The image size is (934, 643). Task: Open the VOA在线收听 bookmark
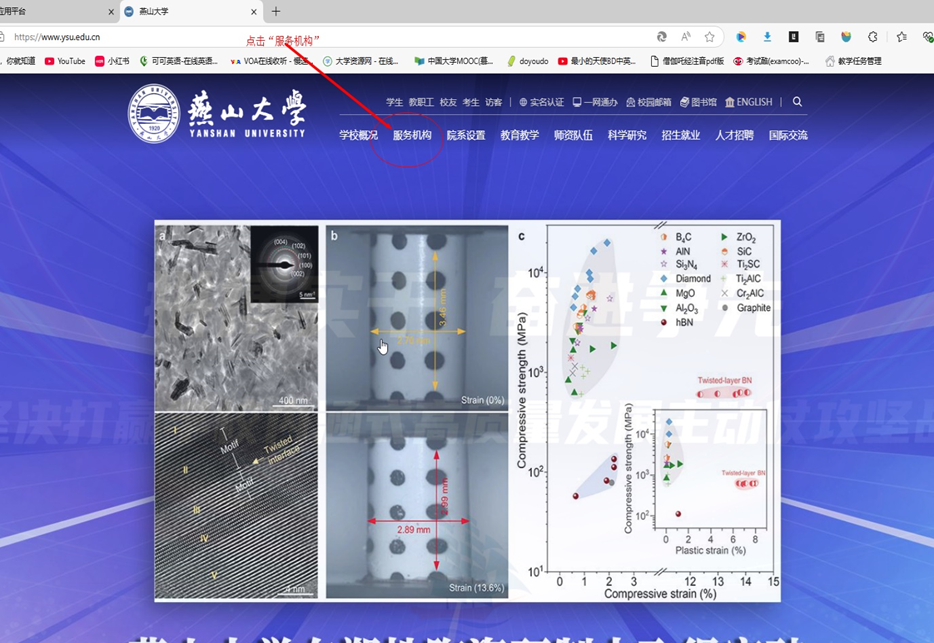pos(272,61)
